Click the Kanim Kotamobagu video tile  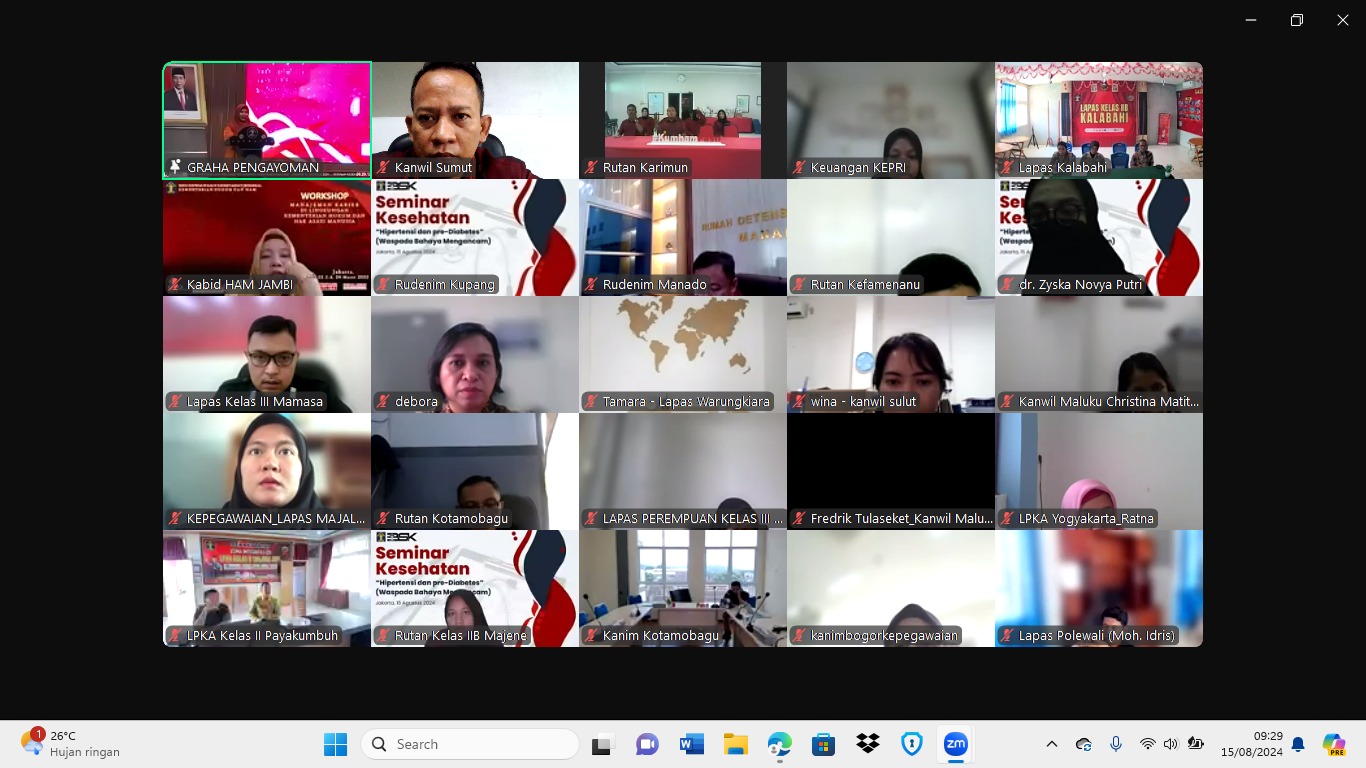pos(683,588)
